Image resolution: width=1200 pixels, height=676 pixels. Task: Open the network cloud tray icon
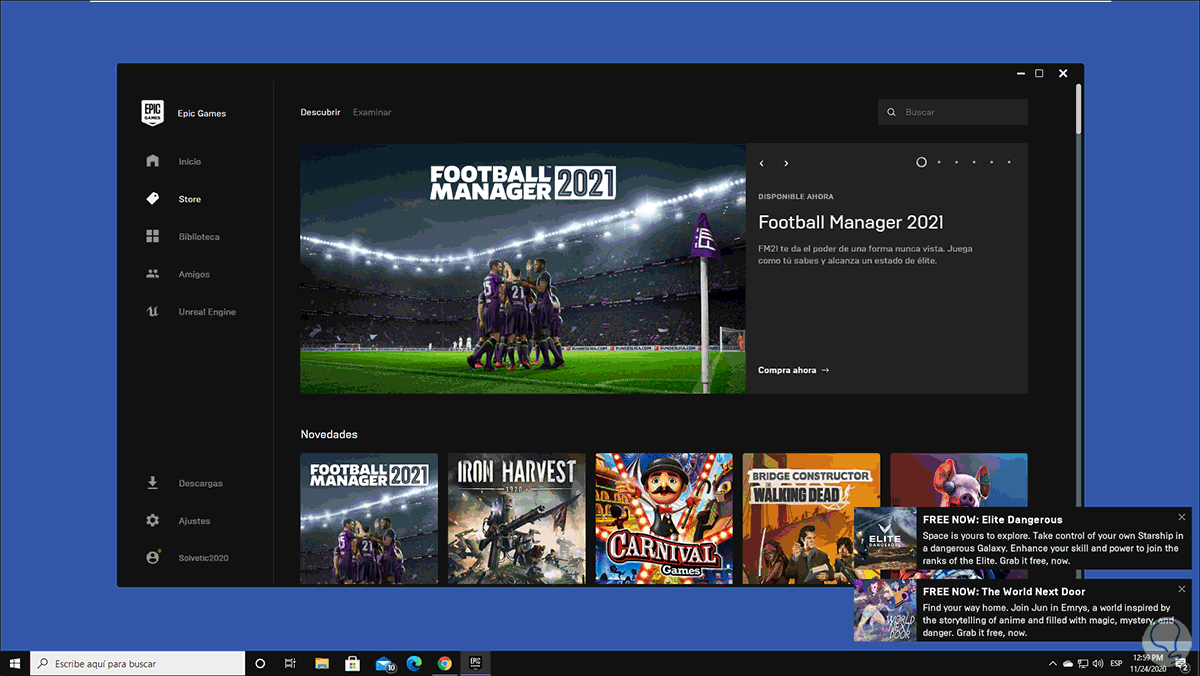[1068, 663]
